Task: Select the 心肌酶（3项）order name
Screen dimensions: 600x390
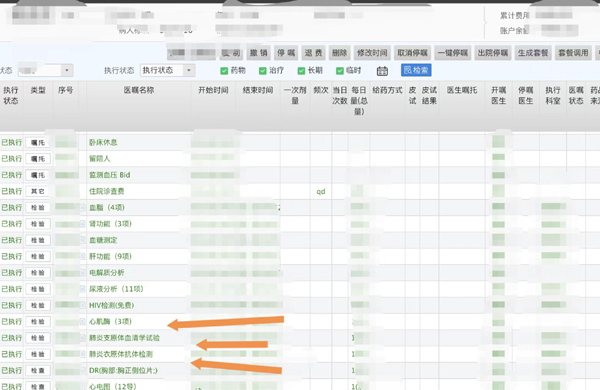Action: tap(110, 321)
